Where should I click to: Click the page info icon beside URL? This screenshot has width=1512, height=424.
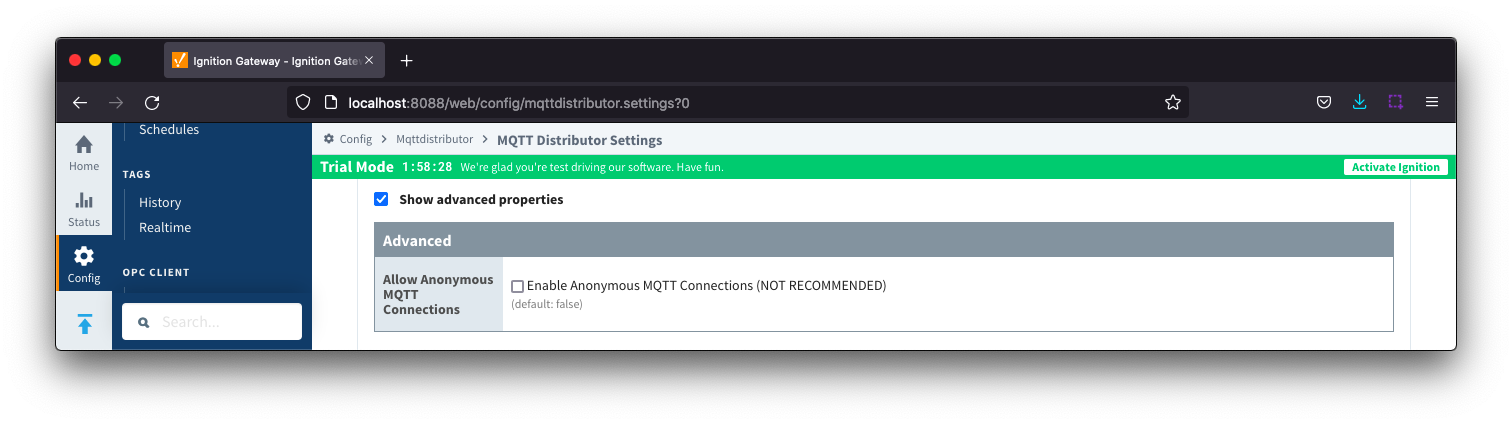331,102
